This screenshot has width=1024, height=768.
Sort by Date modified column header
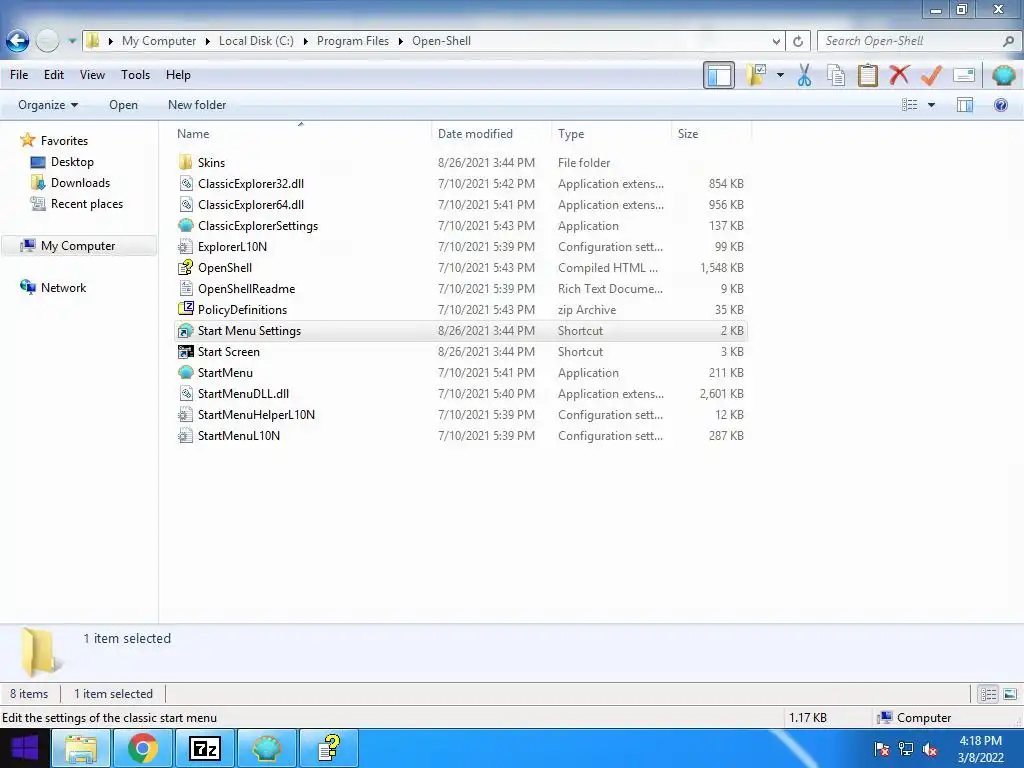pos(490,134)
